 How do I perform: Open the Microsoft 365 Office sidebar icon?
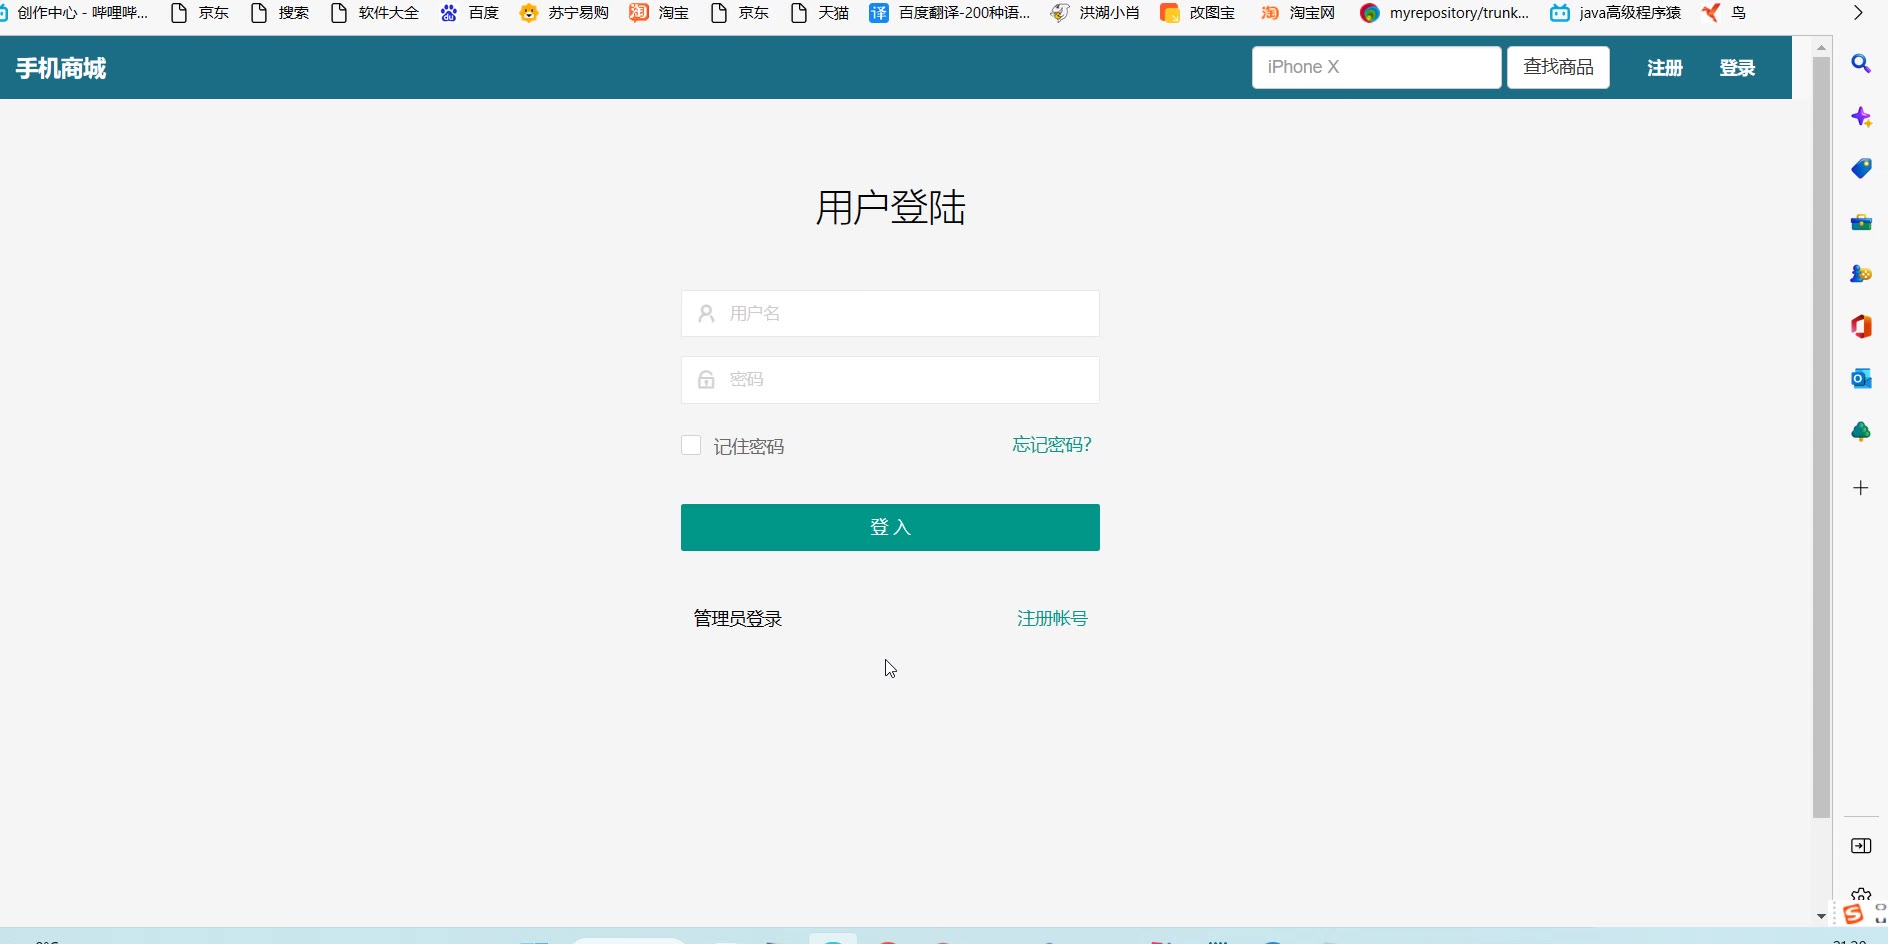pos(1860,326)
